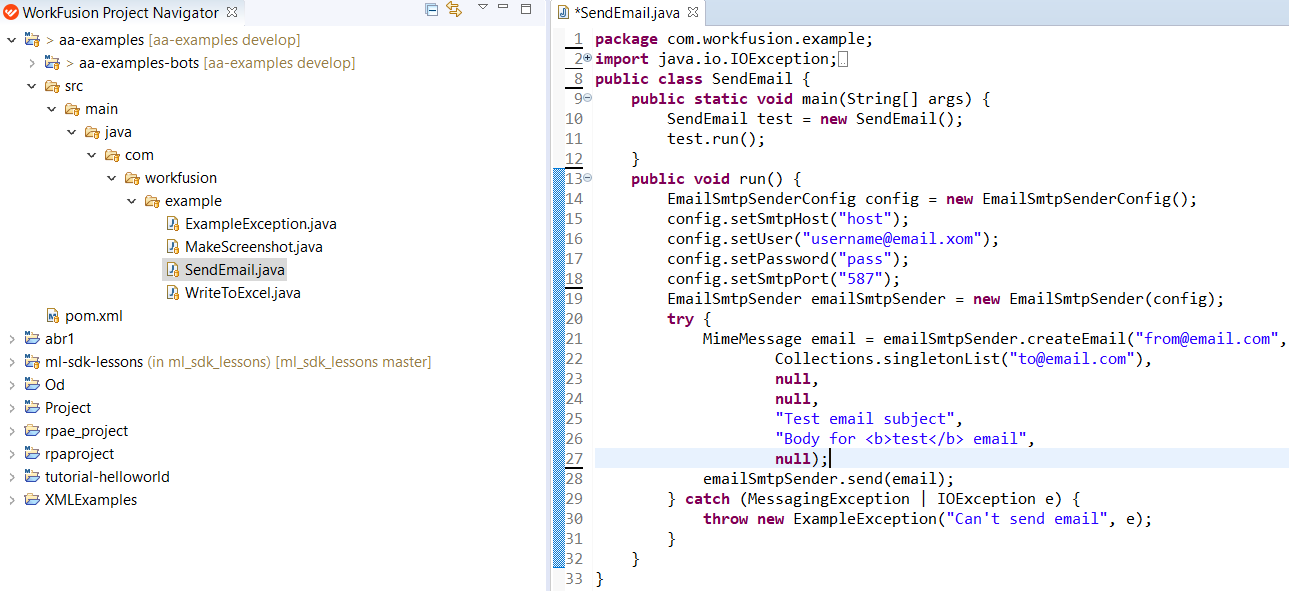Collapse the workfusion folder

[x=111, y=178]
